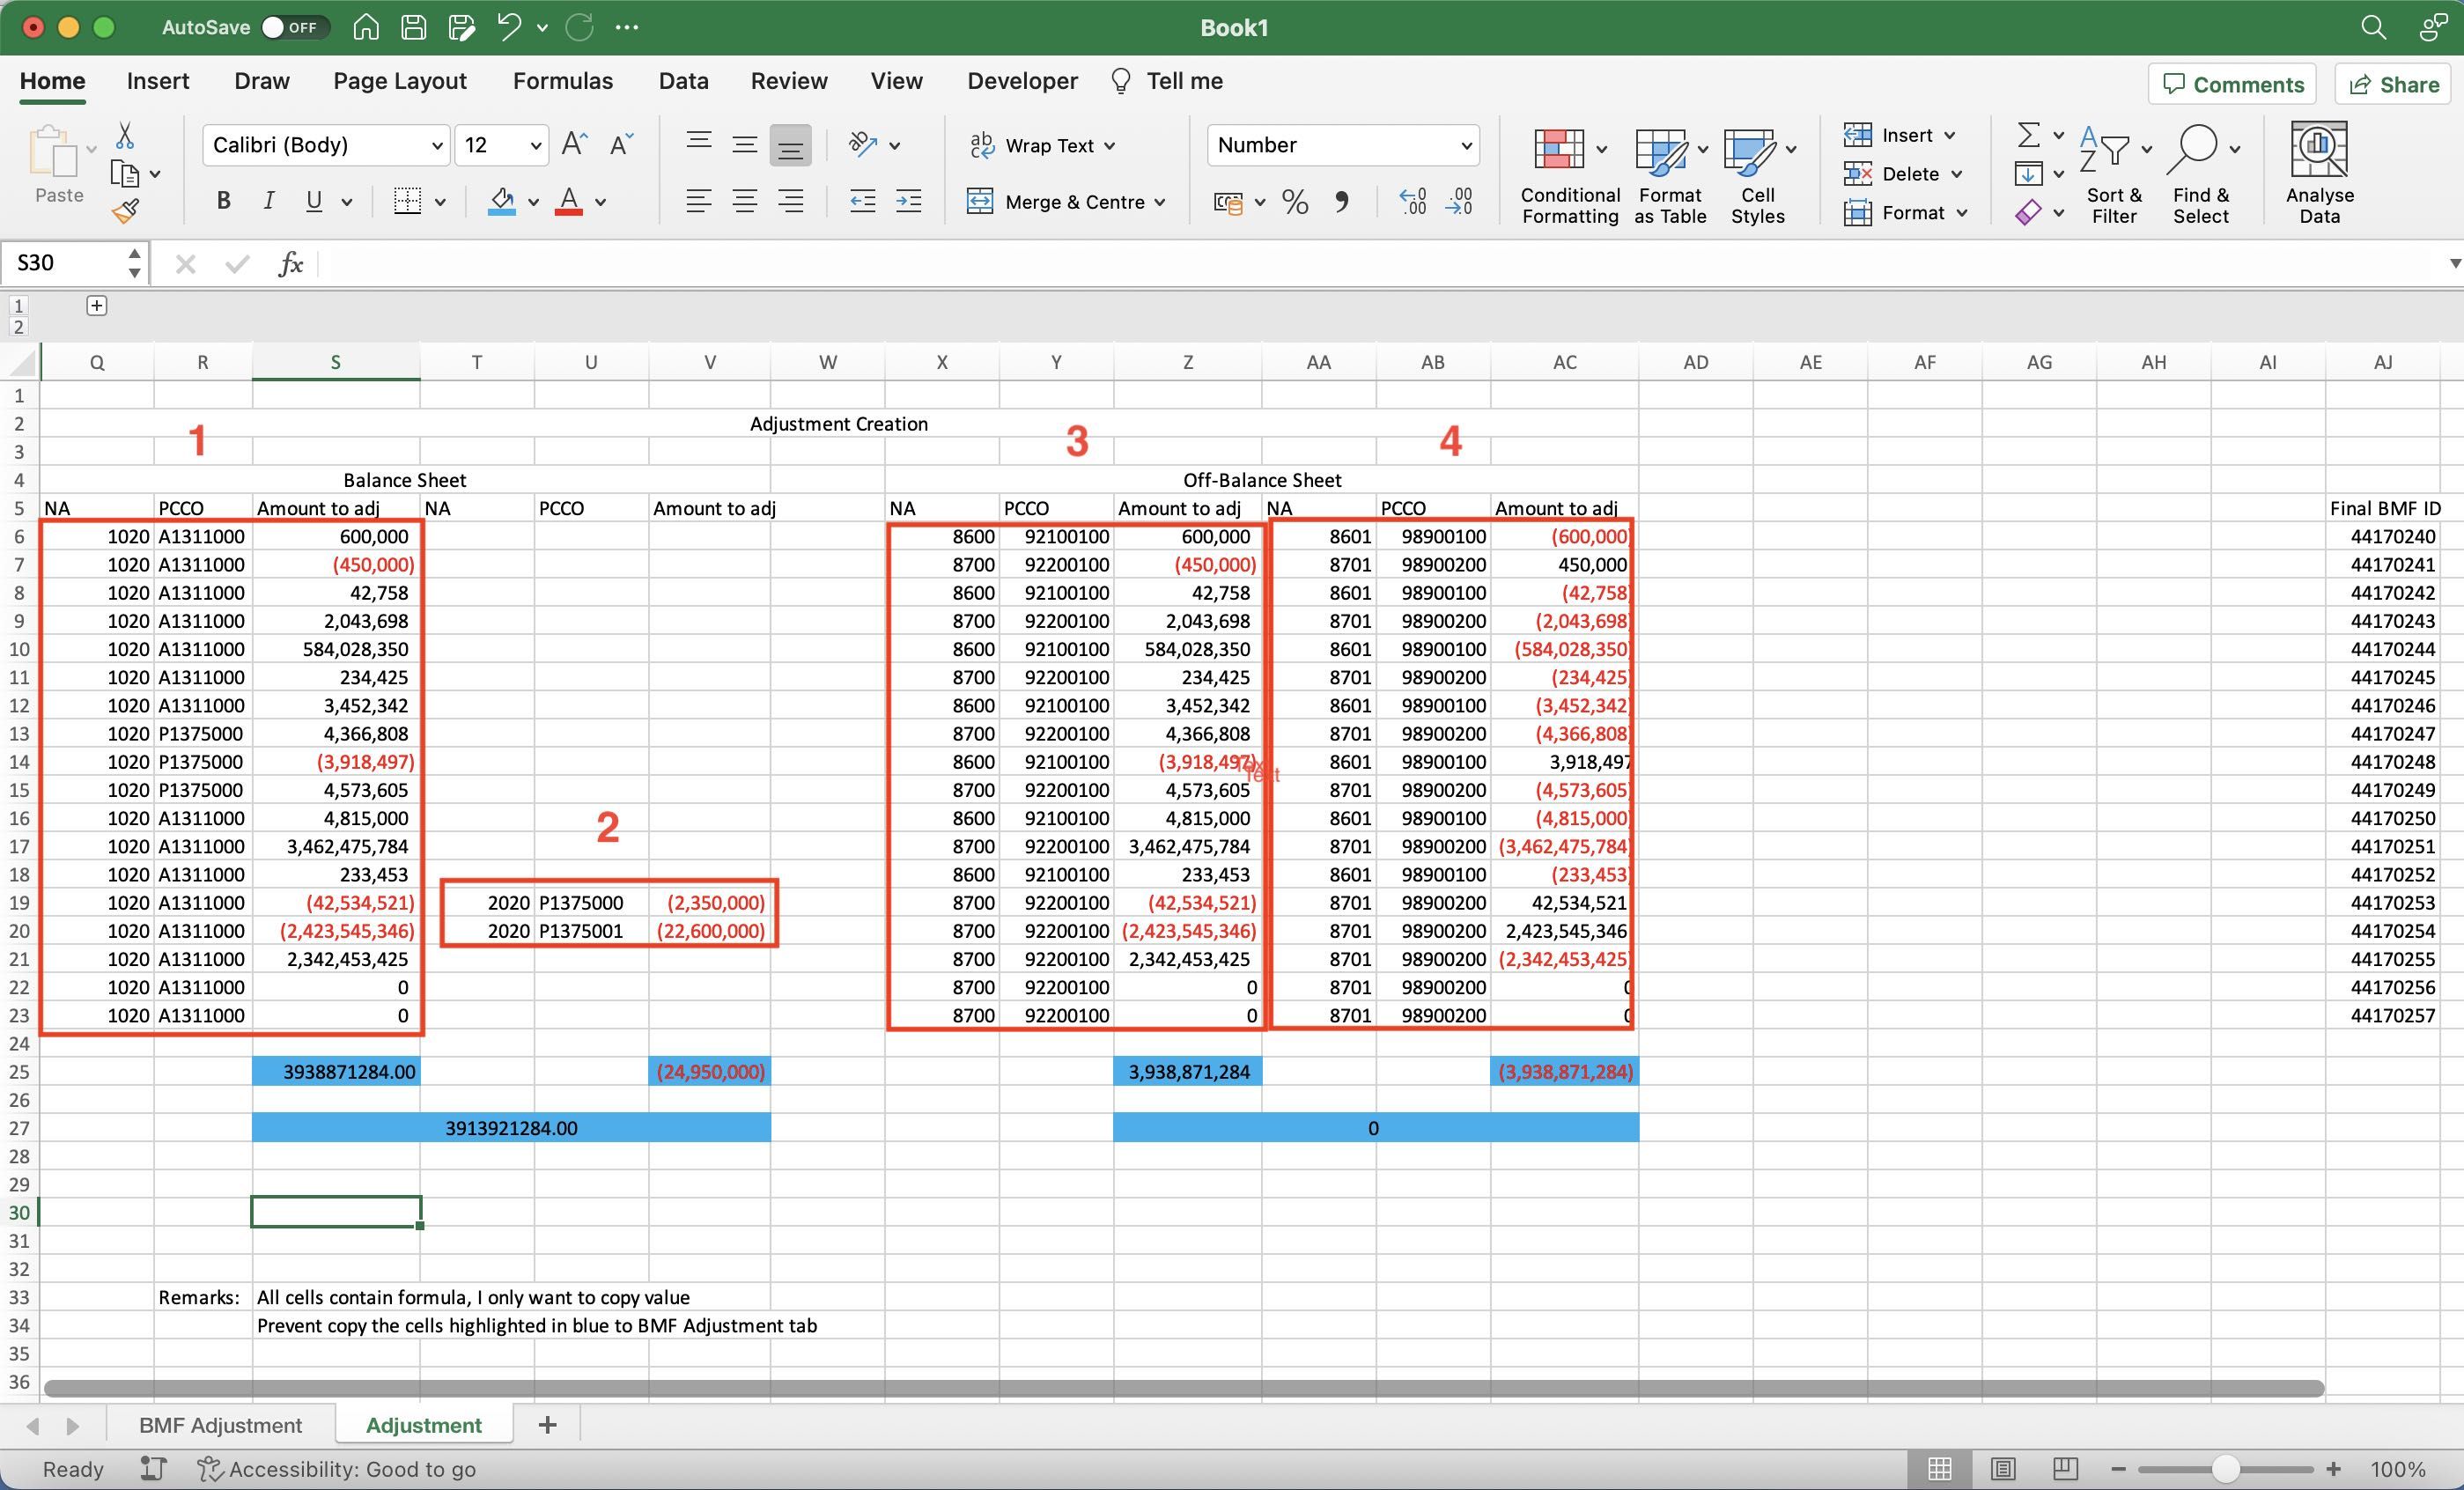
Task: Open the Formulas ribbon tab
Action: (x=562, y=81)
